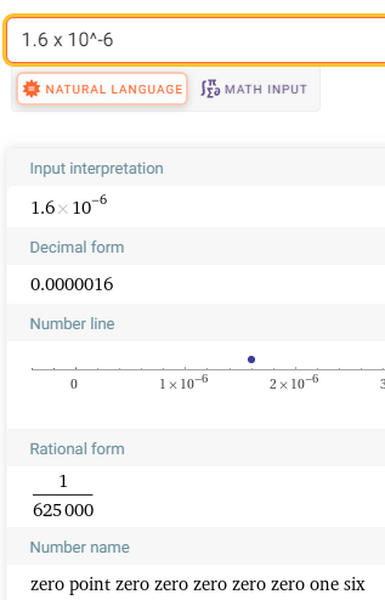Click the fraction 1/625000 result
The height and width of the screenshot is (600, 385).
tap(63, 496)
